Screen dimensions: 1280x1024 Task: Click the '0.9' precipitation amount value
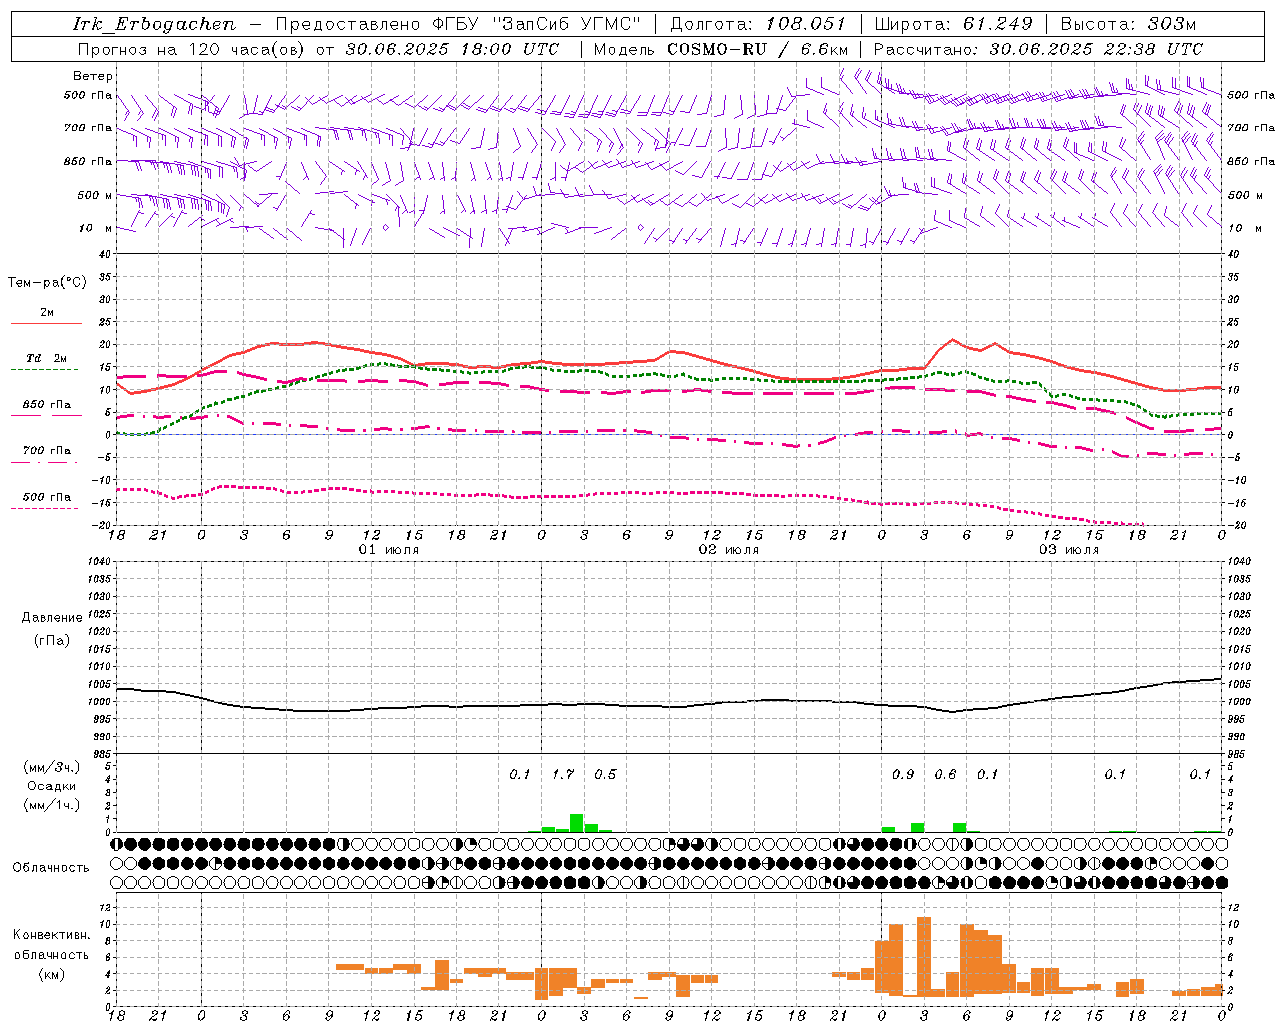(x=903, y=774)
